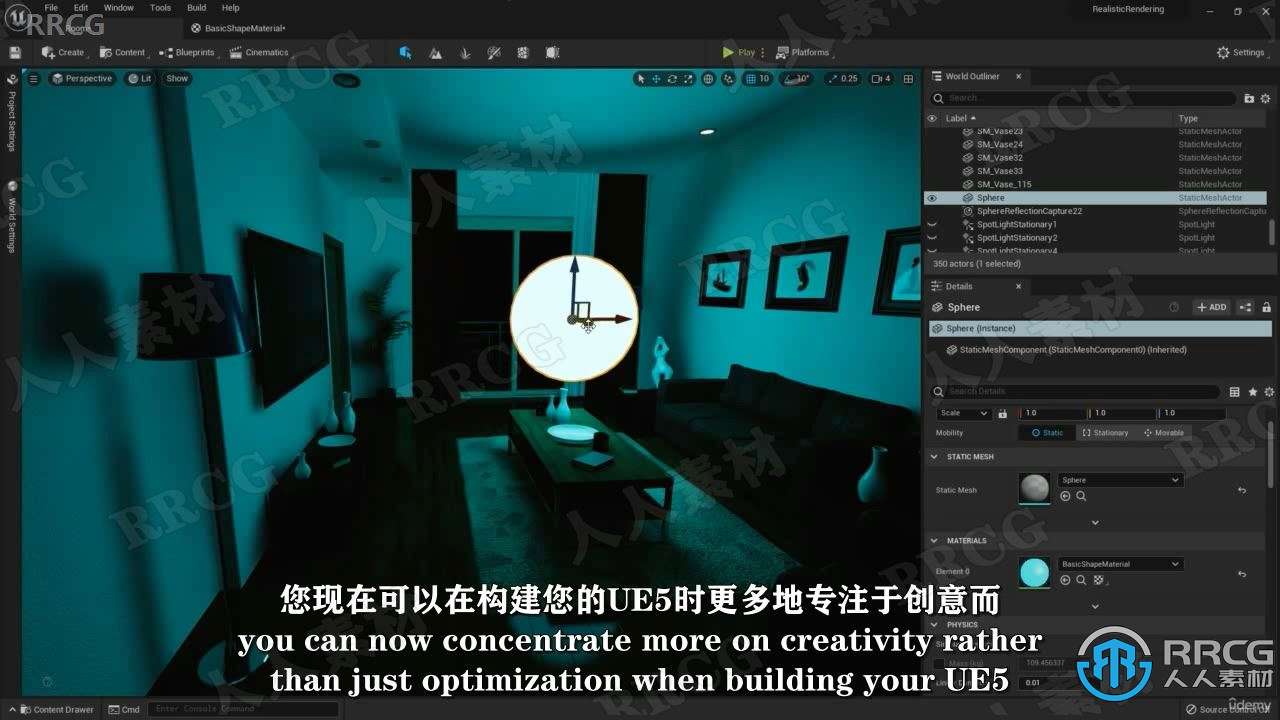Click World Outliner search field
Image resolution: width=1280 pixels, height=720 pixels.
coord(1084,98)
